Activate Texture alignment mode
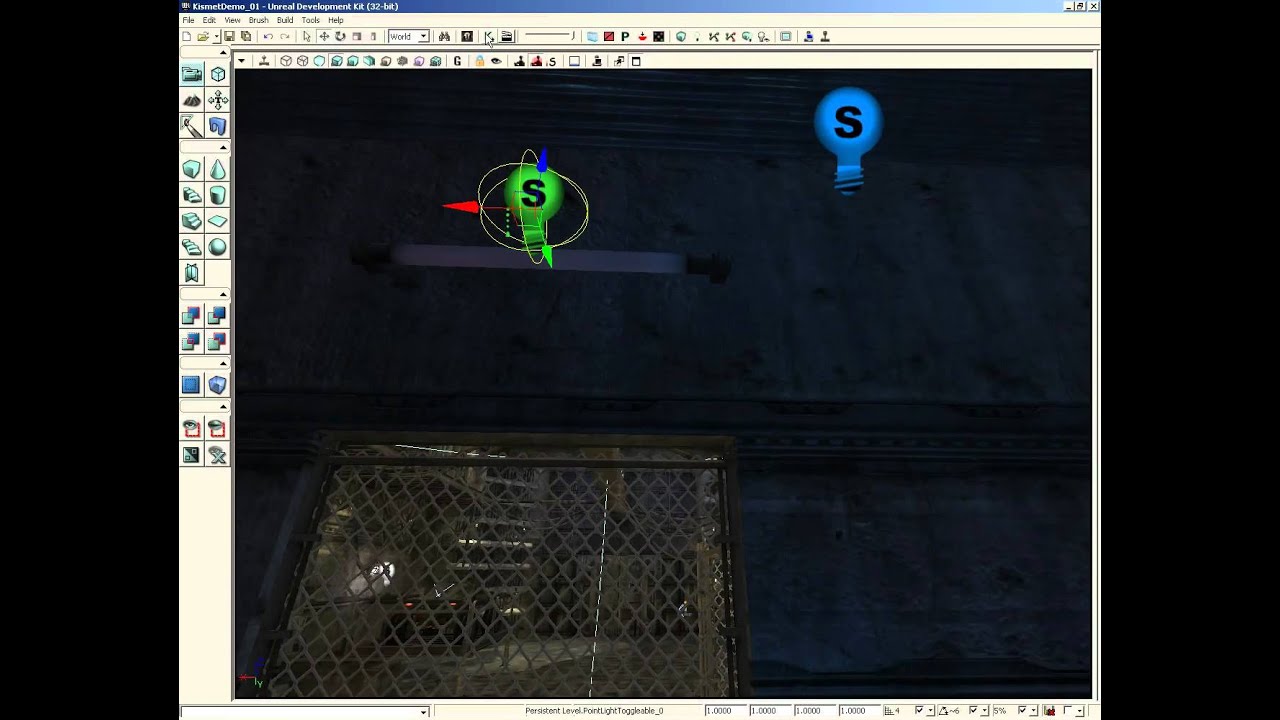 (x=217, y=100)
